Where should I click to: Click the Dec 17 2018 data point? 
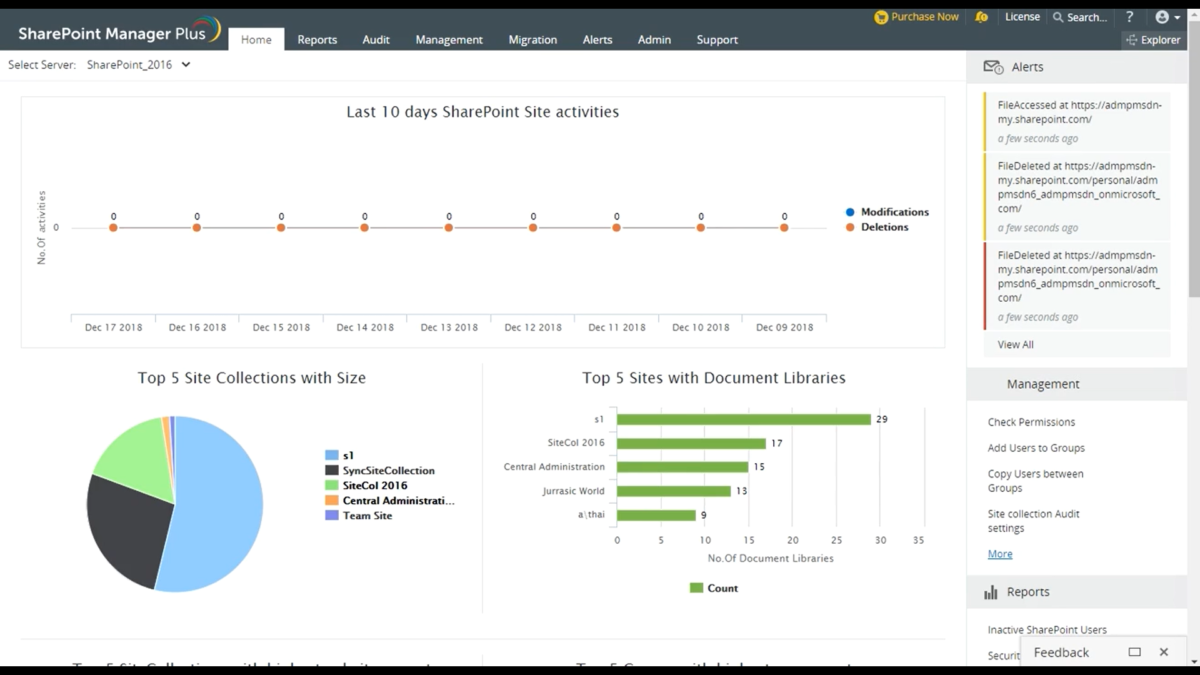click(x=113, y=228)
